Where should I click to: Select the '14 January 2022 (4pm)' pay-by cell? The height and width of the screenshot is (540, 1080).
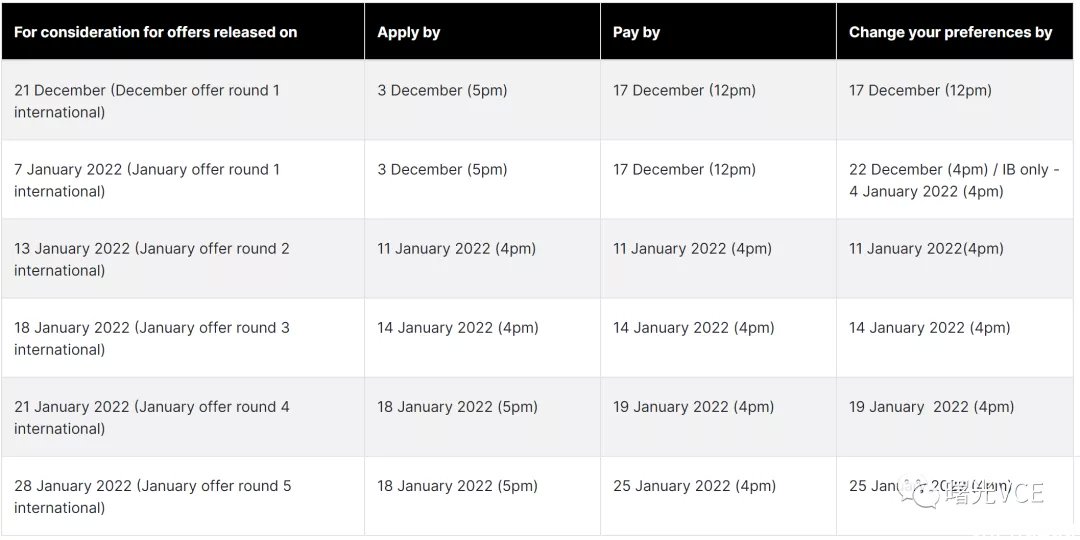(x=718, y=338)
